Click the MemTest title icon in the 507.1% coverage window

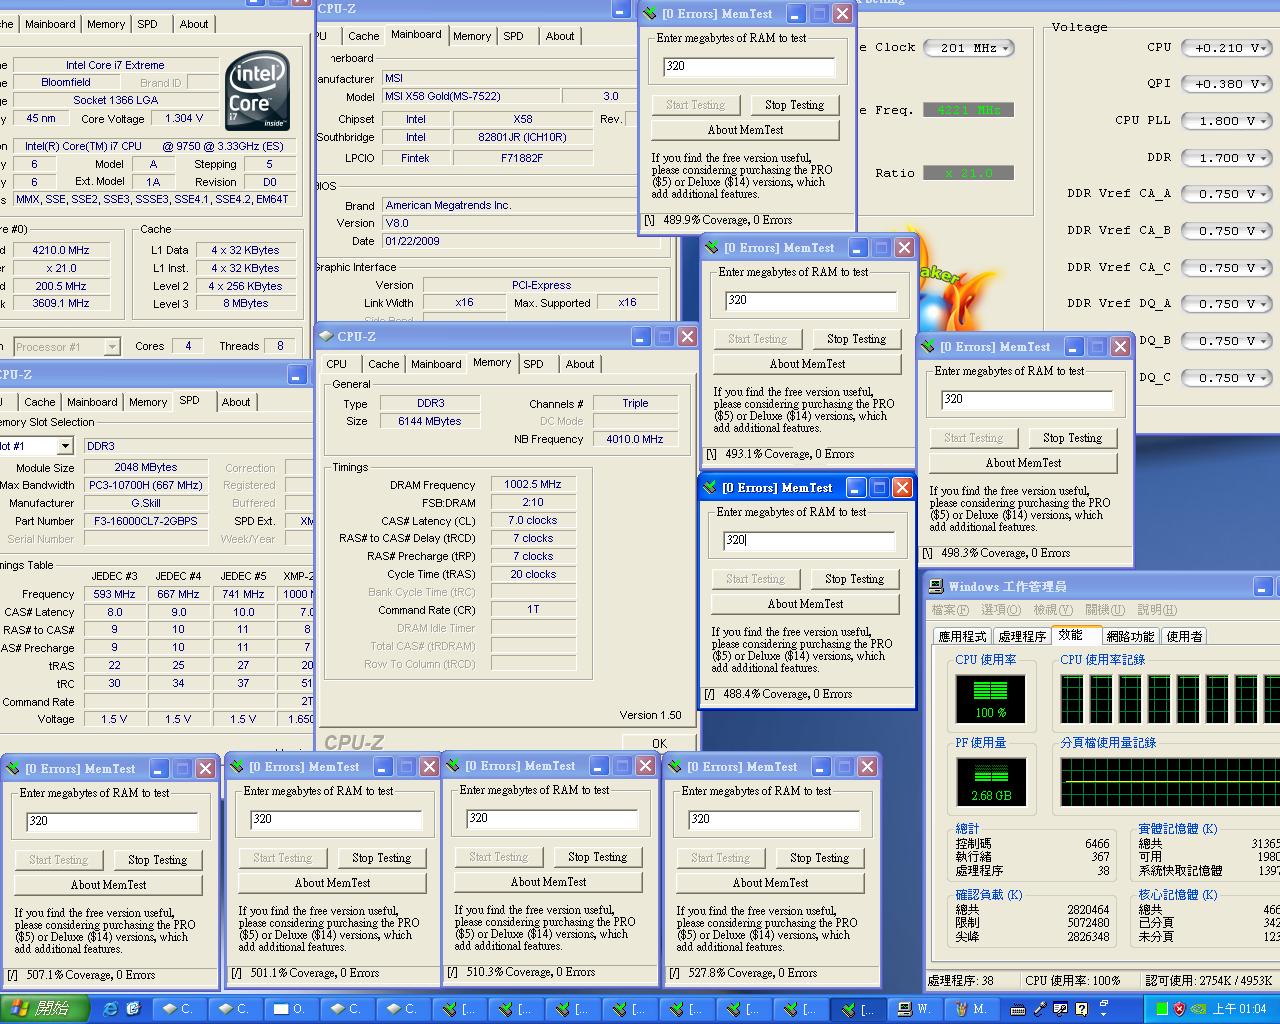click(x=13, y=769)
